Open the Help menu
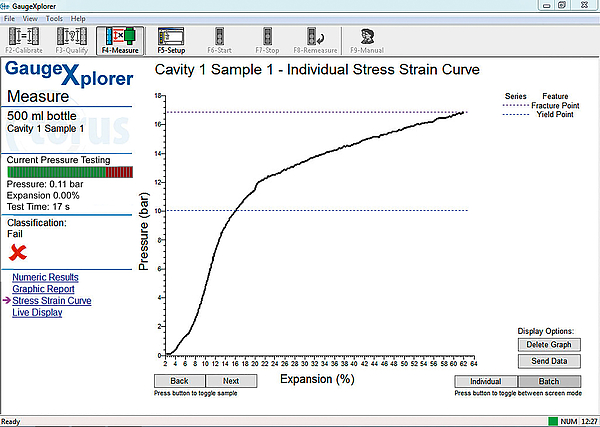 [78, 19]
